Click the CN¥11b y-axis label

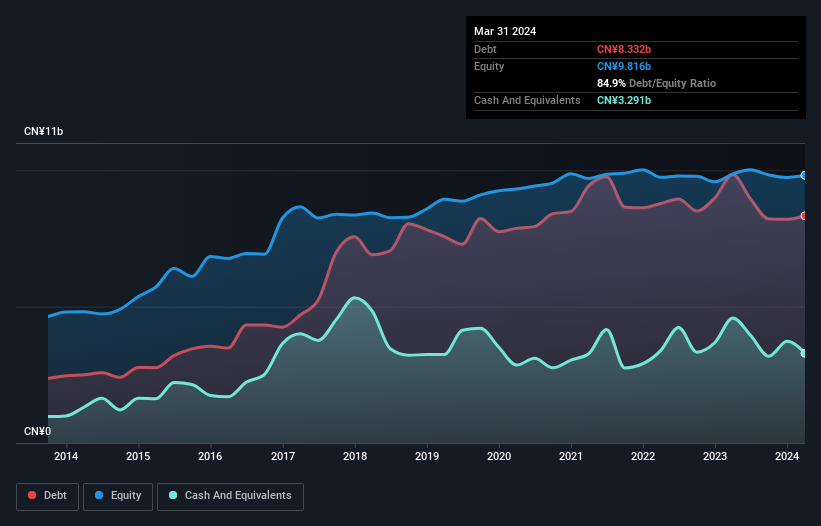(43, 131)
